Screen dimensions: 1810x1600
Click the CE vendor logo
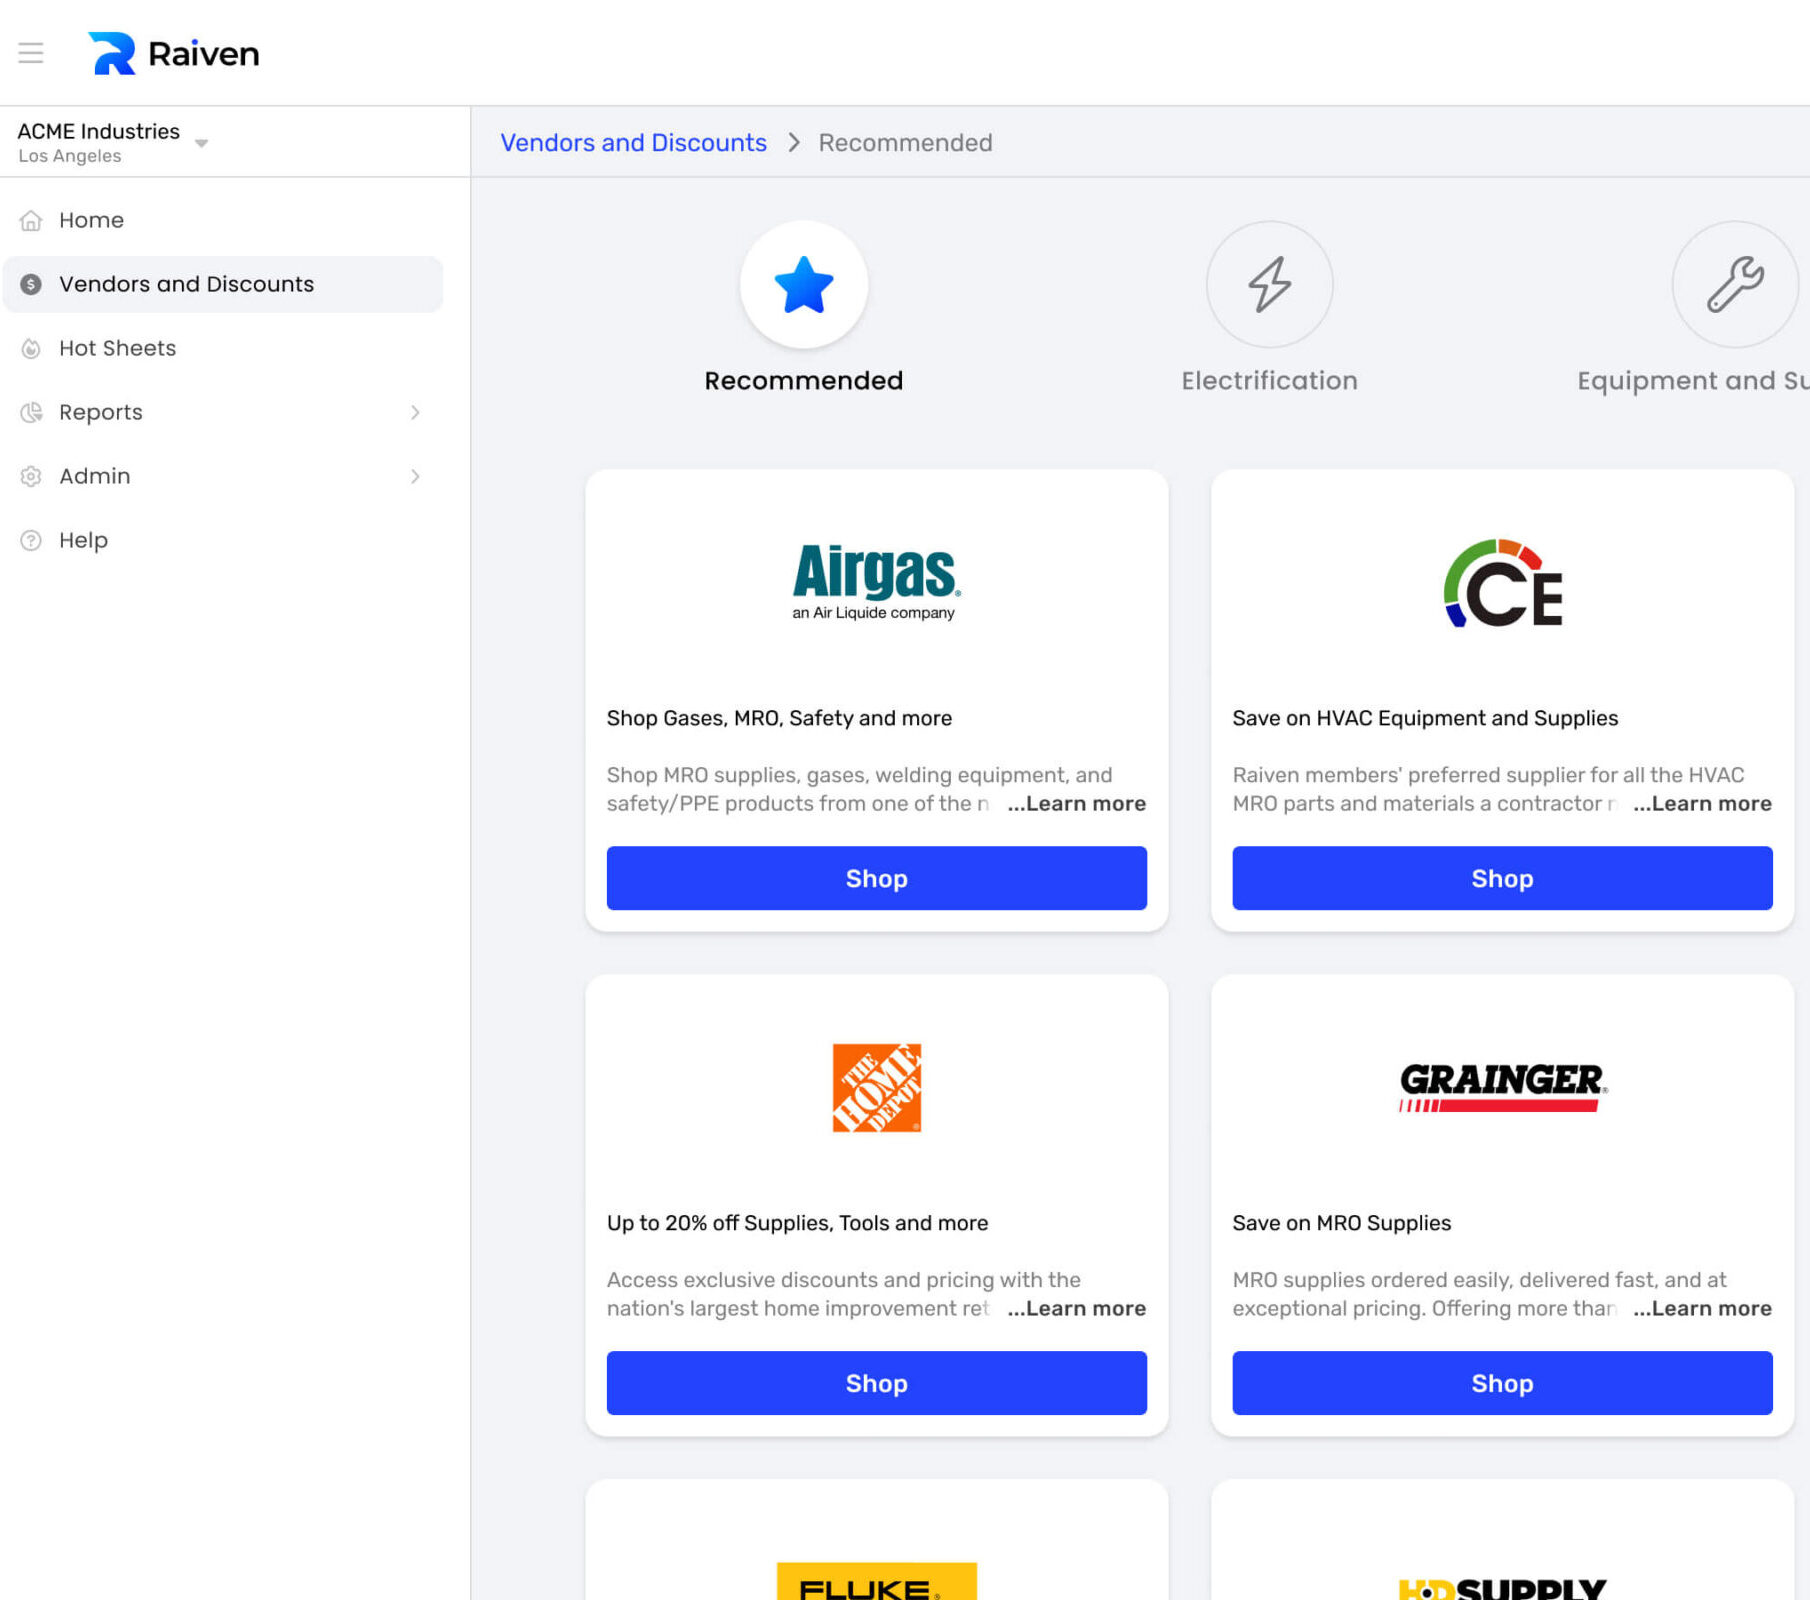click(x=1503, y=583)
